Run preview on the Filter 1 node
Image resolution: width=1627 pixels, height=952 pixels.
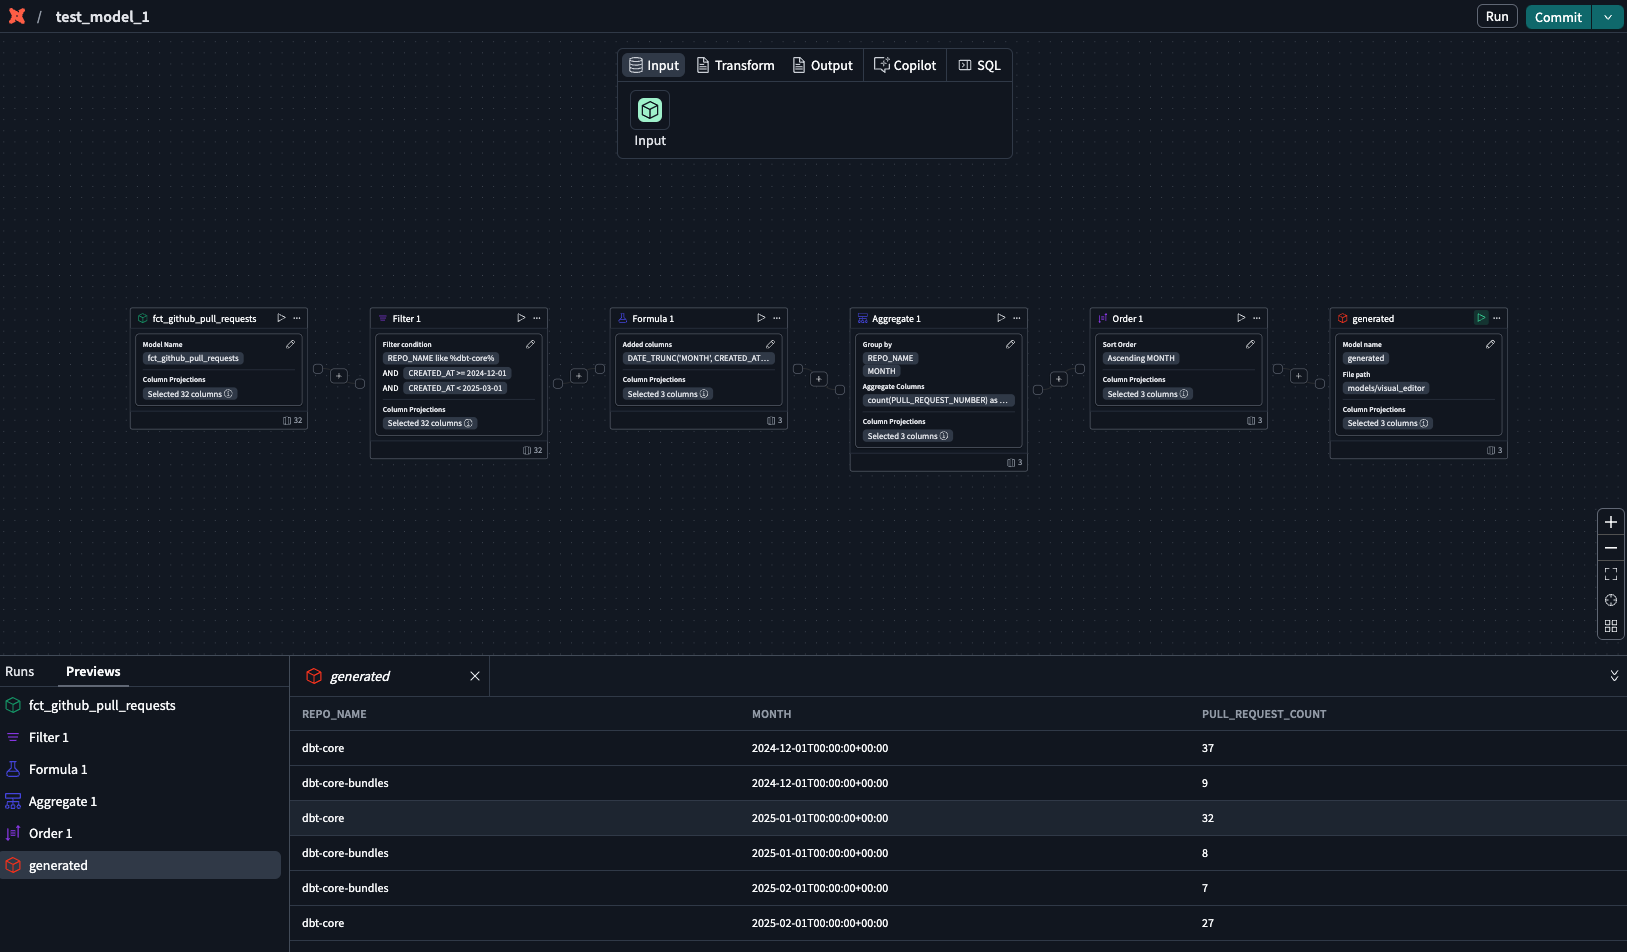coord(521,318)
